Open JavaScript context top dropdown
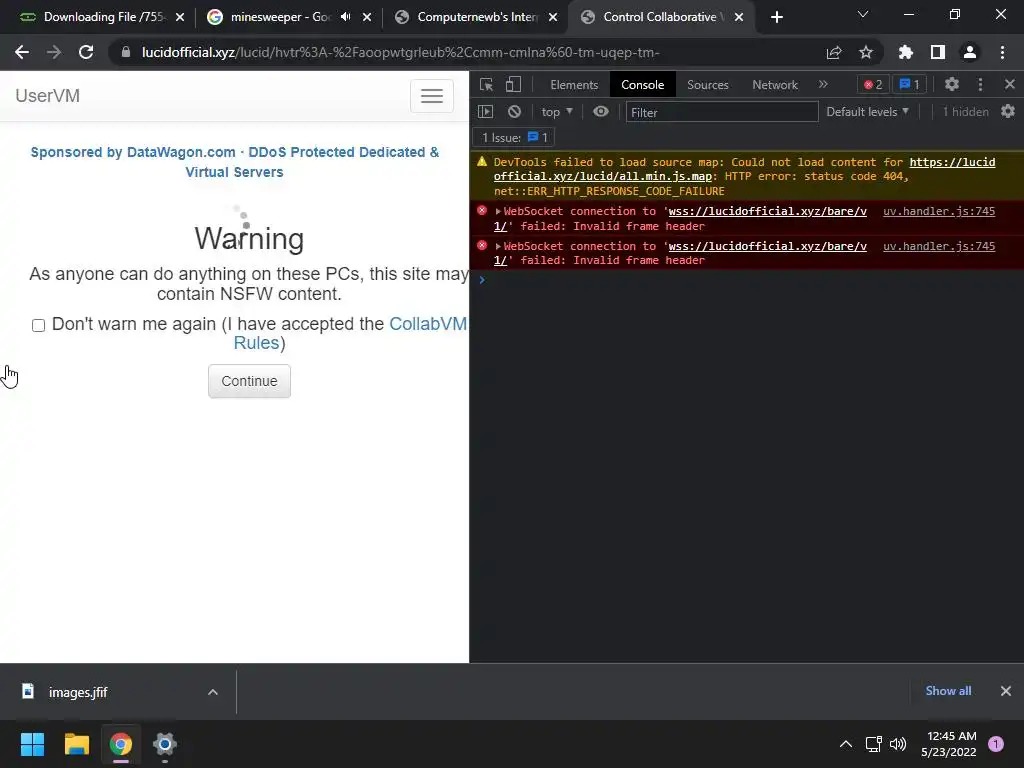1024x768 pixels. pyautogui.click(x=557, y=112)
